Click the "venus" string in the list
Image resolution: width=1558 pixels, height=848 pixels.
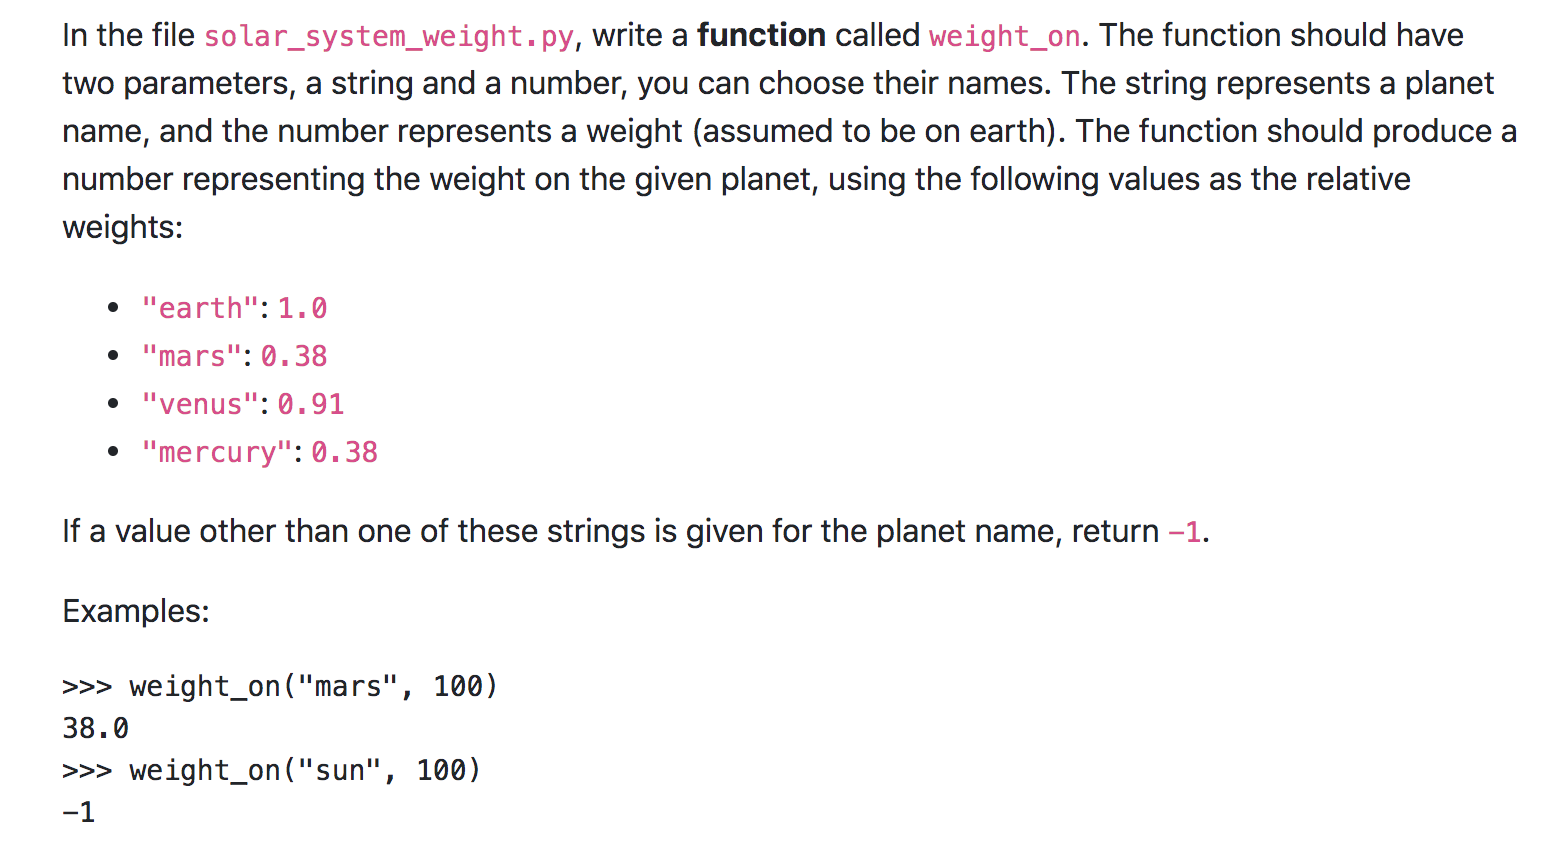coord(201,404)
